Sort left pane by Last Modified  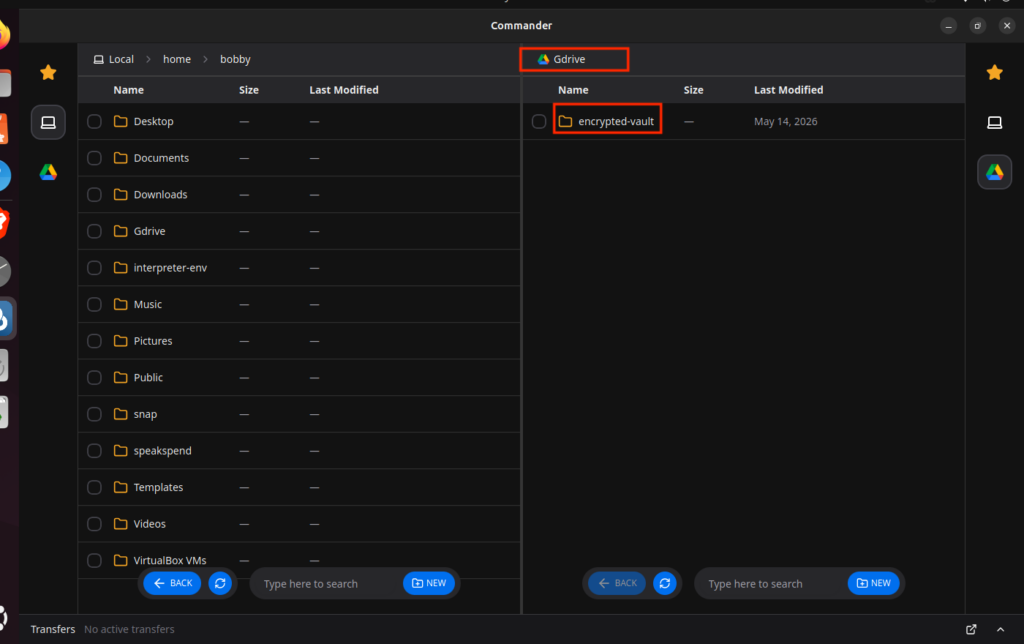coord(344,90)
